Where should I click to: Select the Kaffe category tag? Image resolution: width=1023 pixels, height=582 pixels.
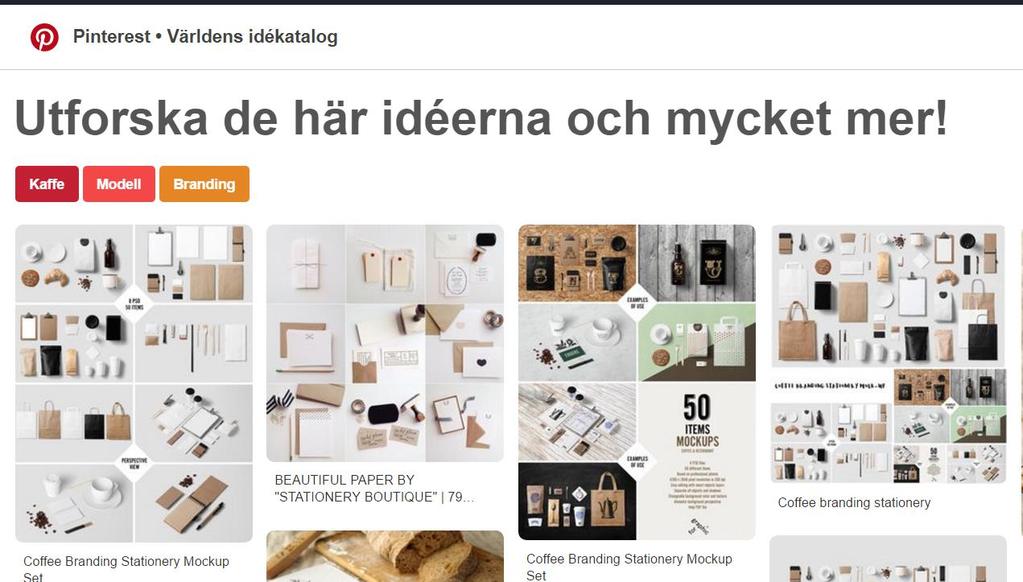(x=47, y=184)
